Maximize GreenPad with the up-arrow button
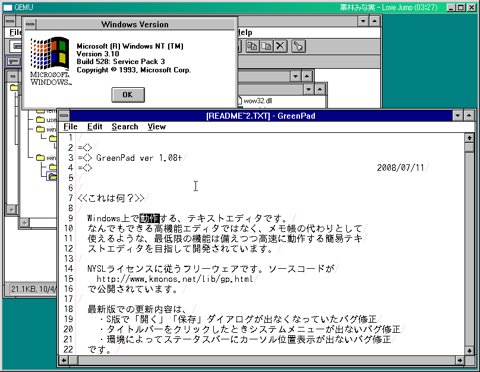Image resolution: width=480 pixels, height=372 pixels. (469, 116)
